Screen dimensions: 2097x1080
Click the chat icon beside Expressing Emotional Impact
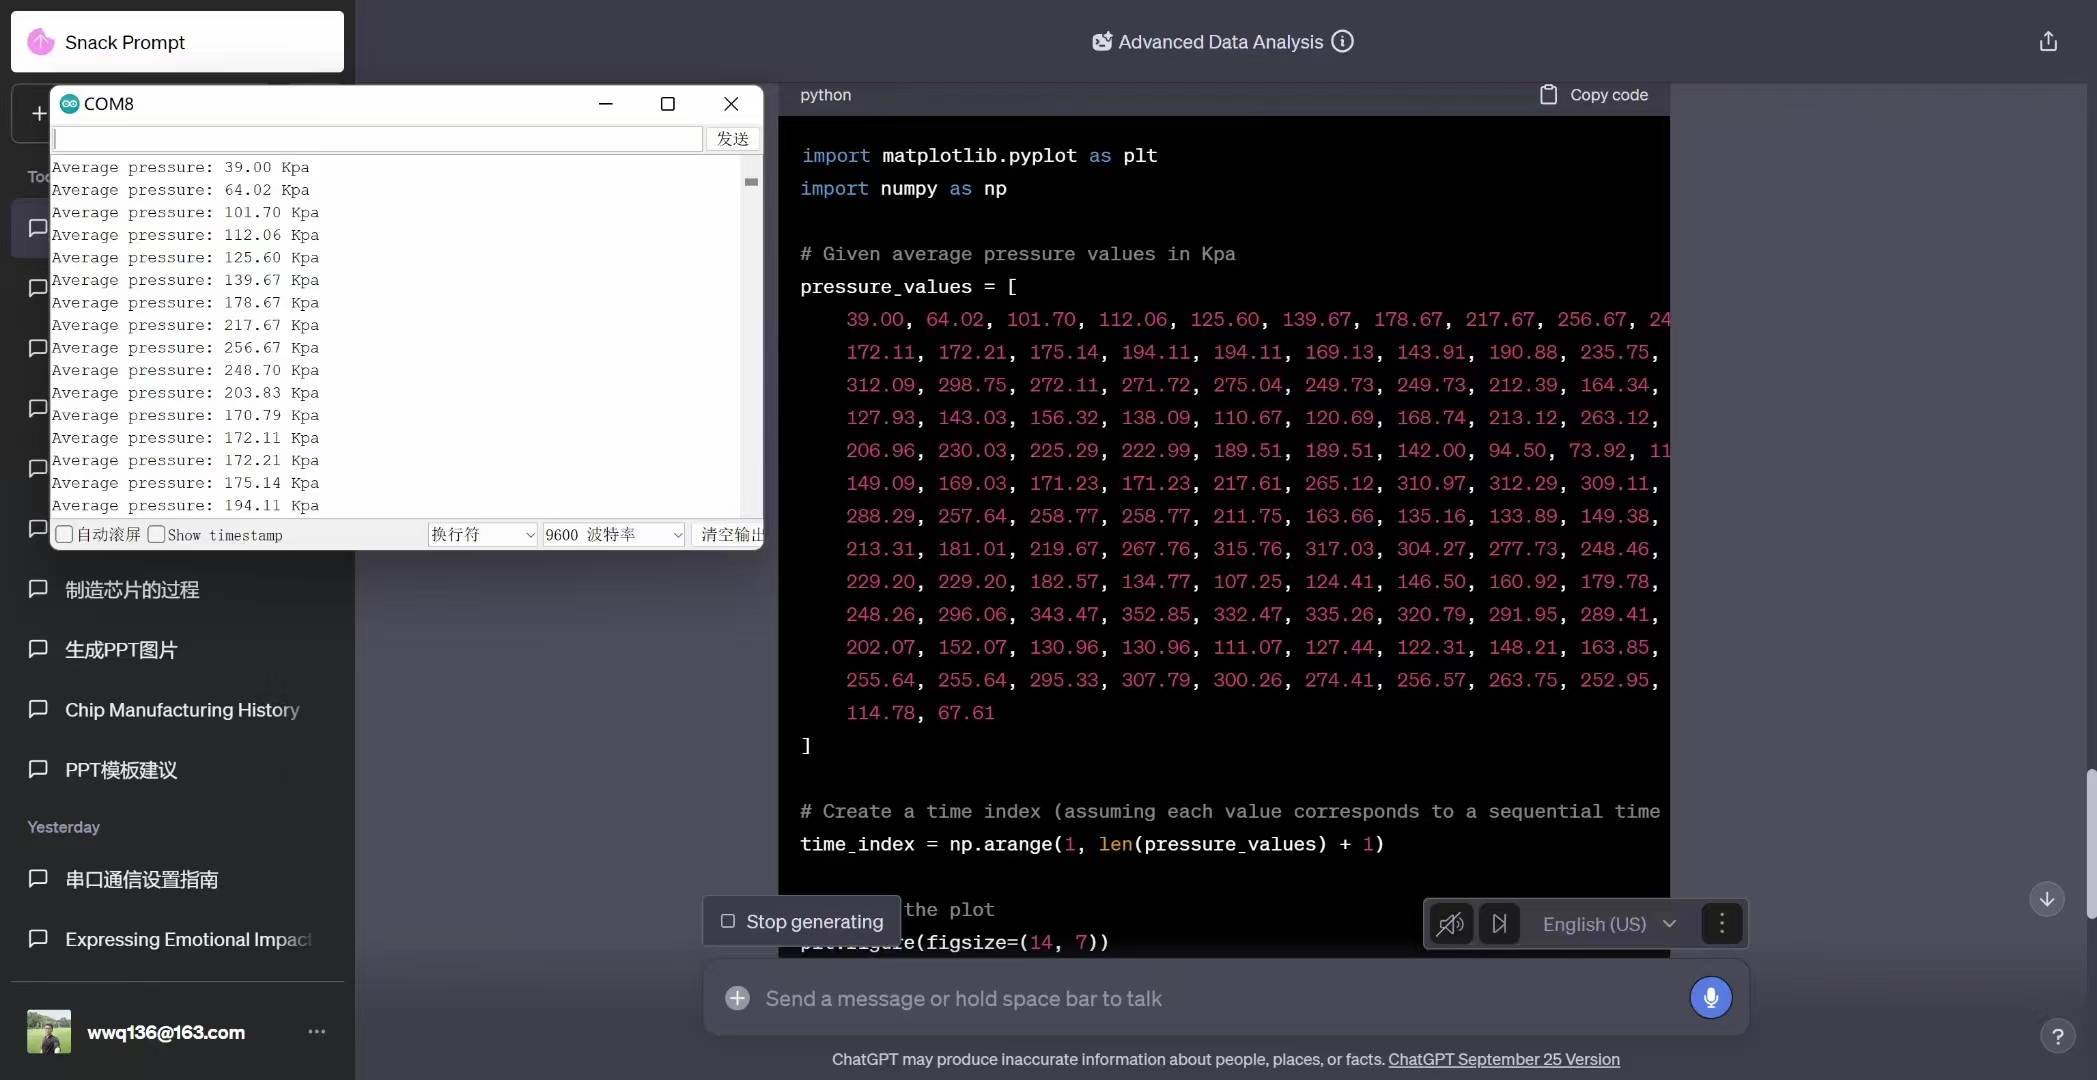coord(38,939)
